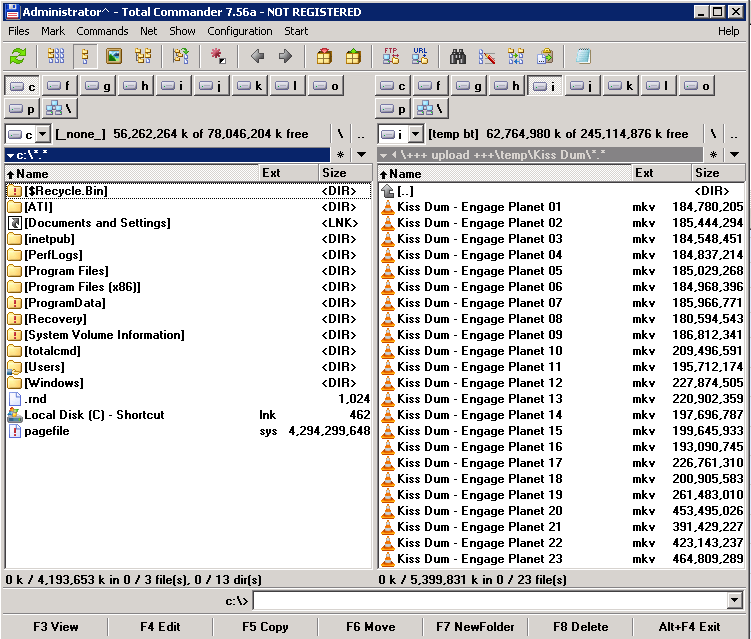Click the F3 View button
Screen dimensions: 751x639
(56, 627)
